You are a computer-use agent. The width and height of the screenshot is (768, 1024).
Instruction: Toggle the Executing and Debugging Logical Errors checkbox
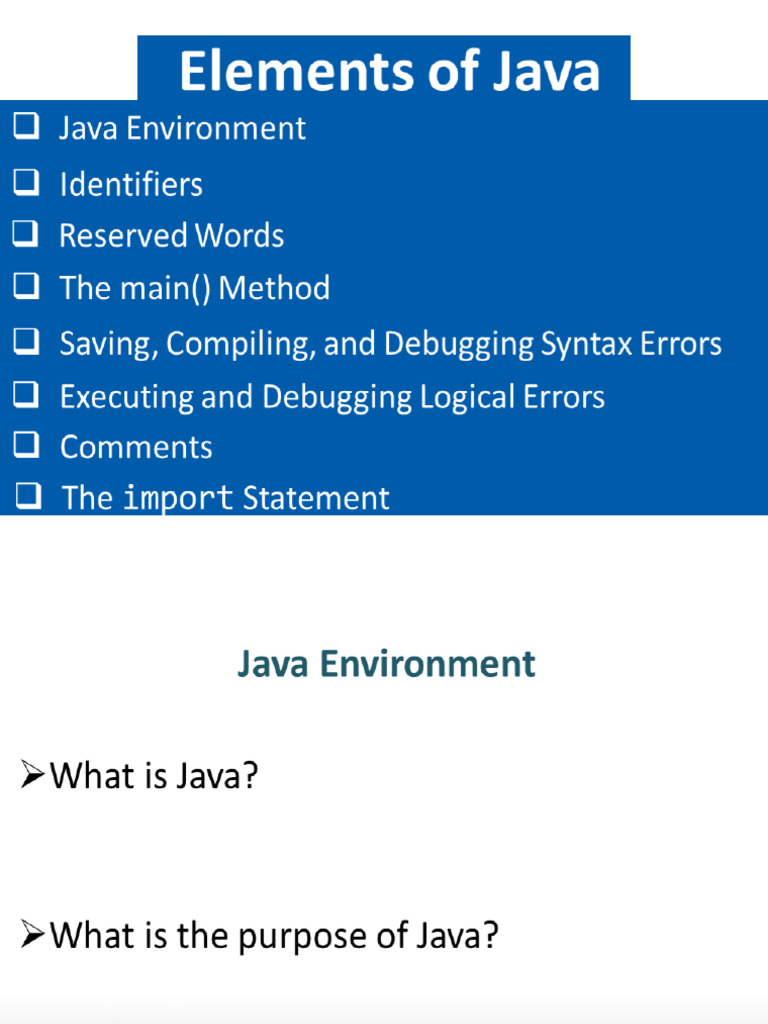click(x=26, y=395)
